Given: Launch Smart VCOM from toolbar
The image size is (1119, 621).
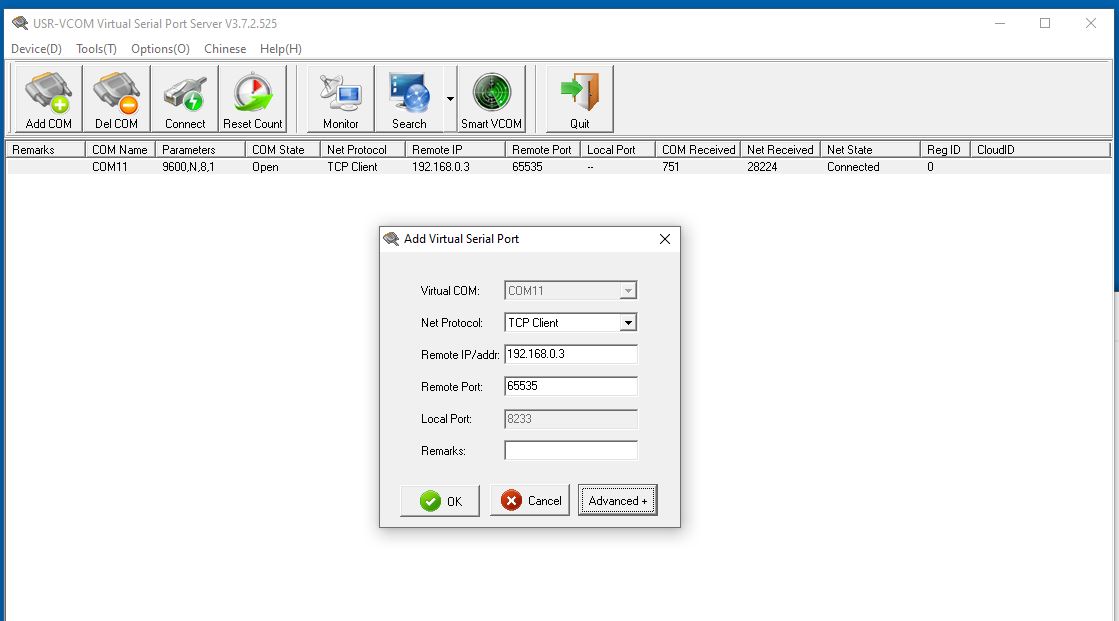Looking at the screenshot, I should click(x=491, y=99).
